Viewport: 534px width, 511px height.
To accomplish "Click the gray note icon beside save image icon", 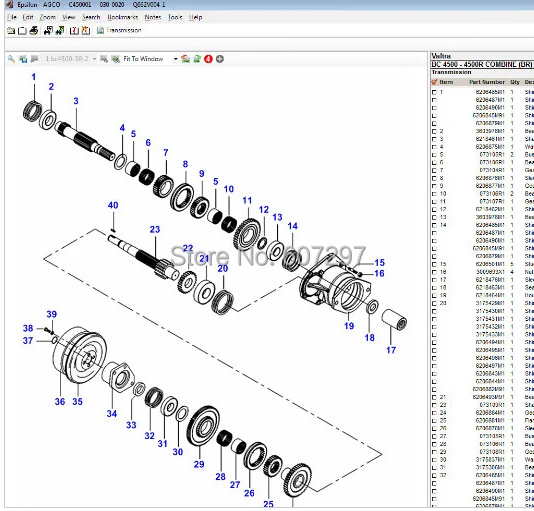I will click(x=34, y=59).
